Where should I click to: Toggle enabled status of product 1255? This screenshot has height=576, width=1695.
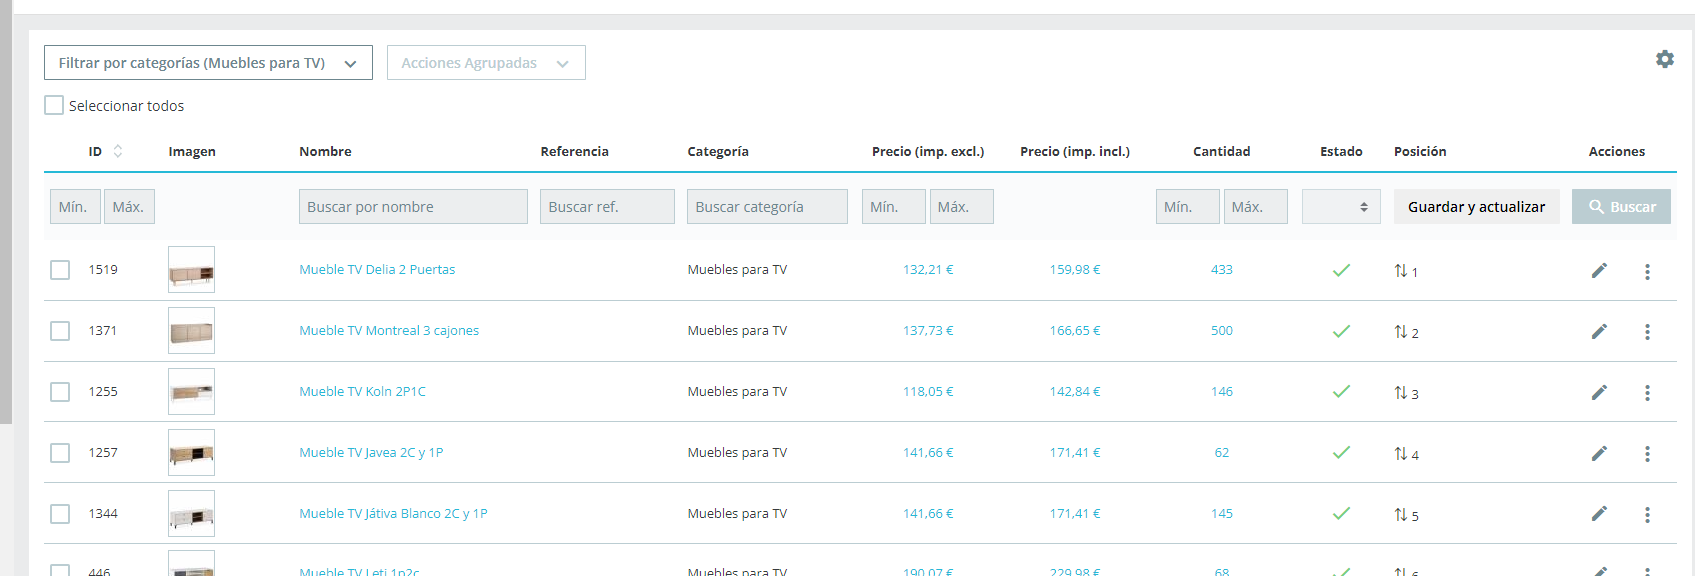click(1341, 392)
